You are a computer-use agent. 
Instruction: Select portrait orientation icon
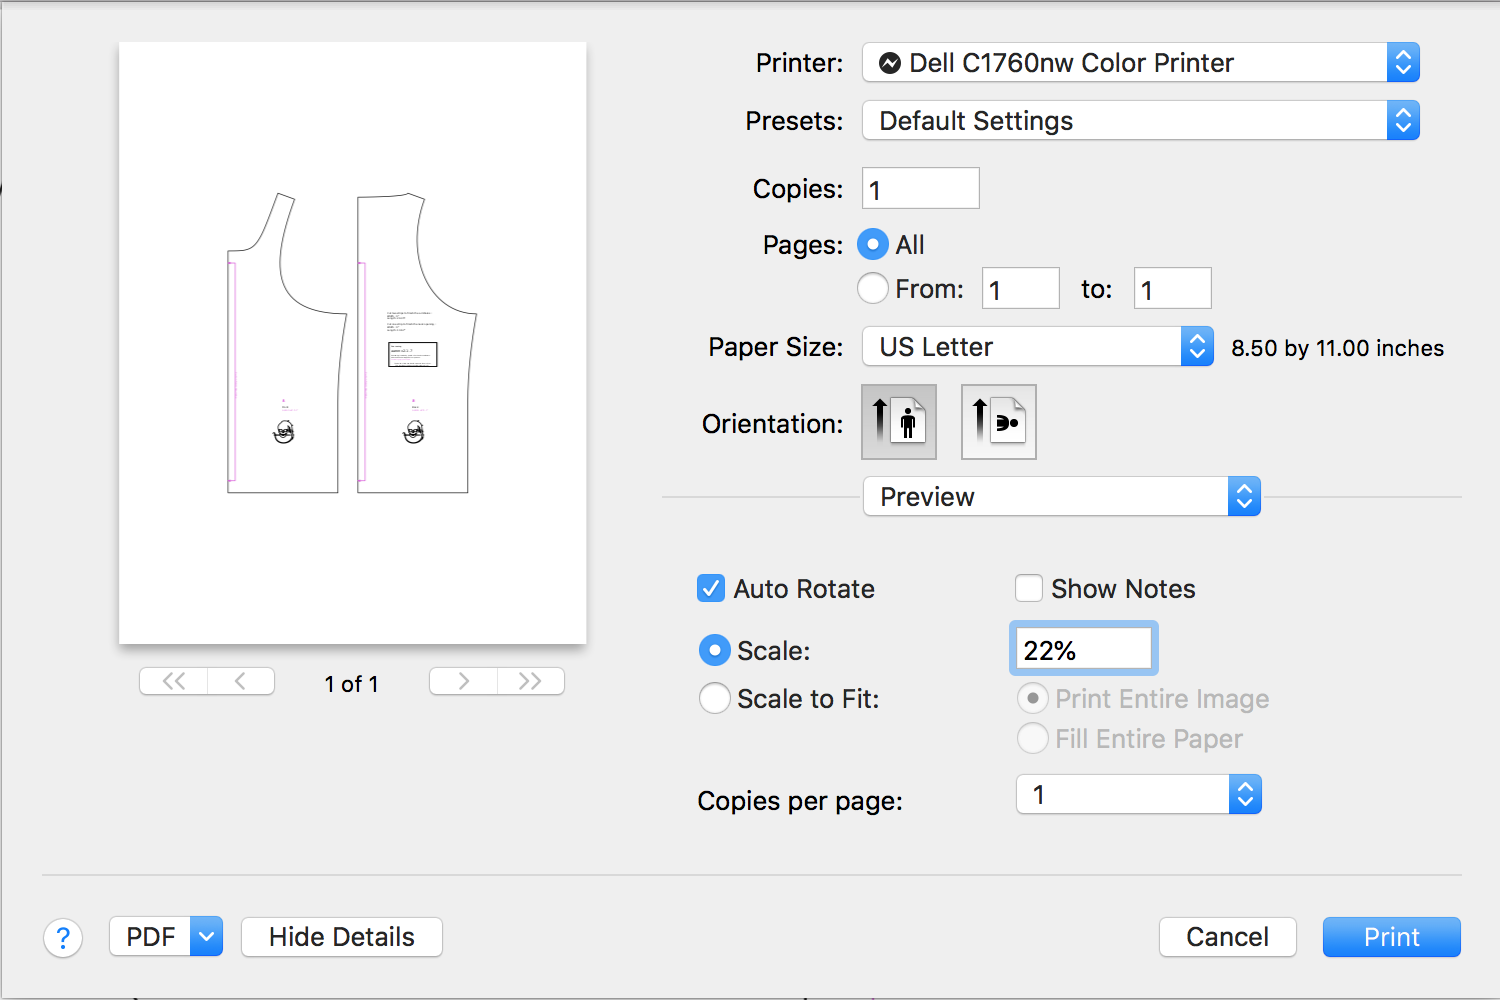[x=899, y=422]
